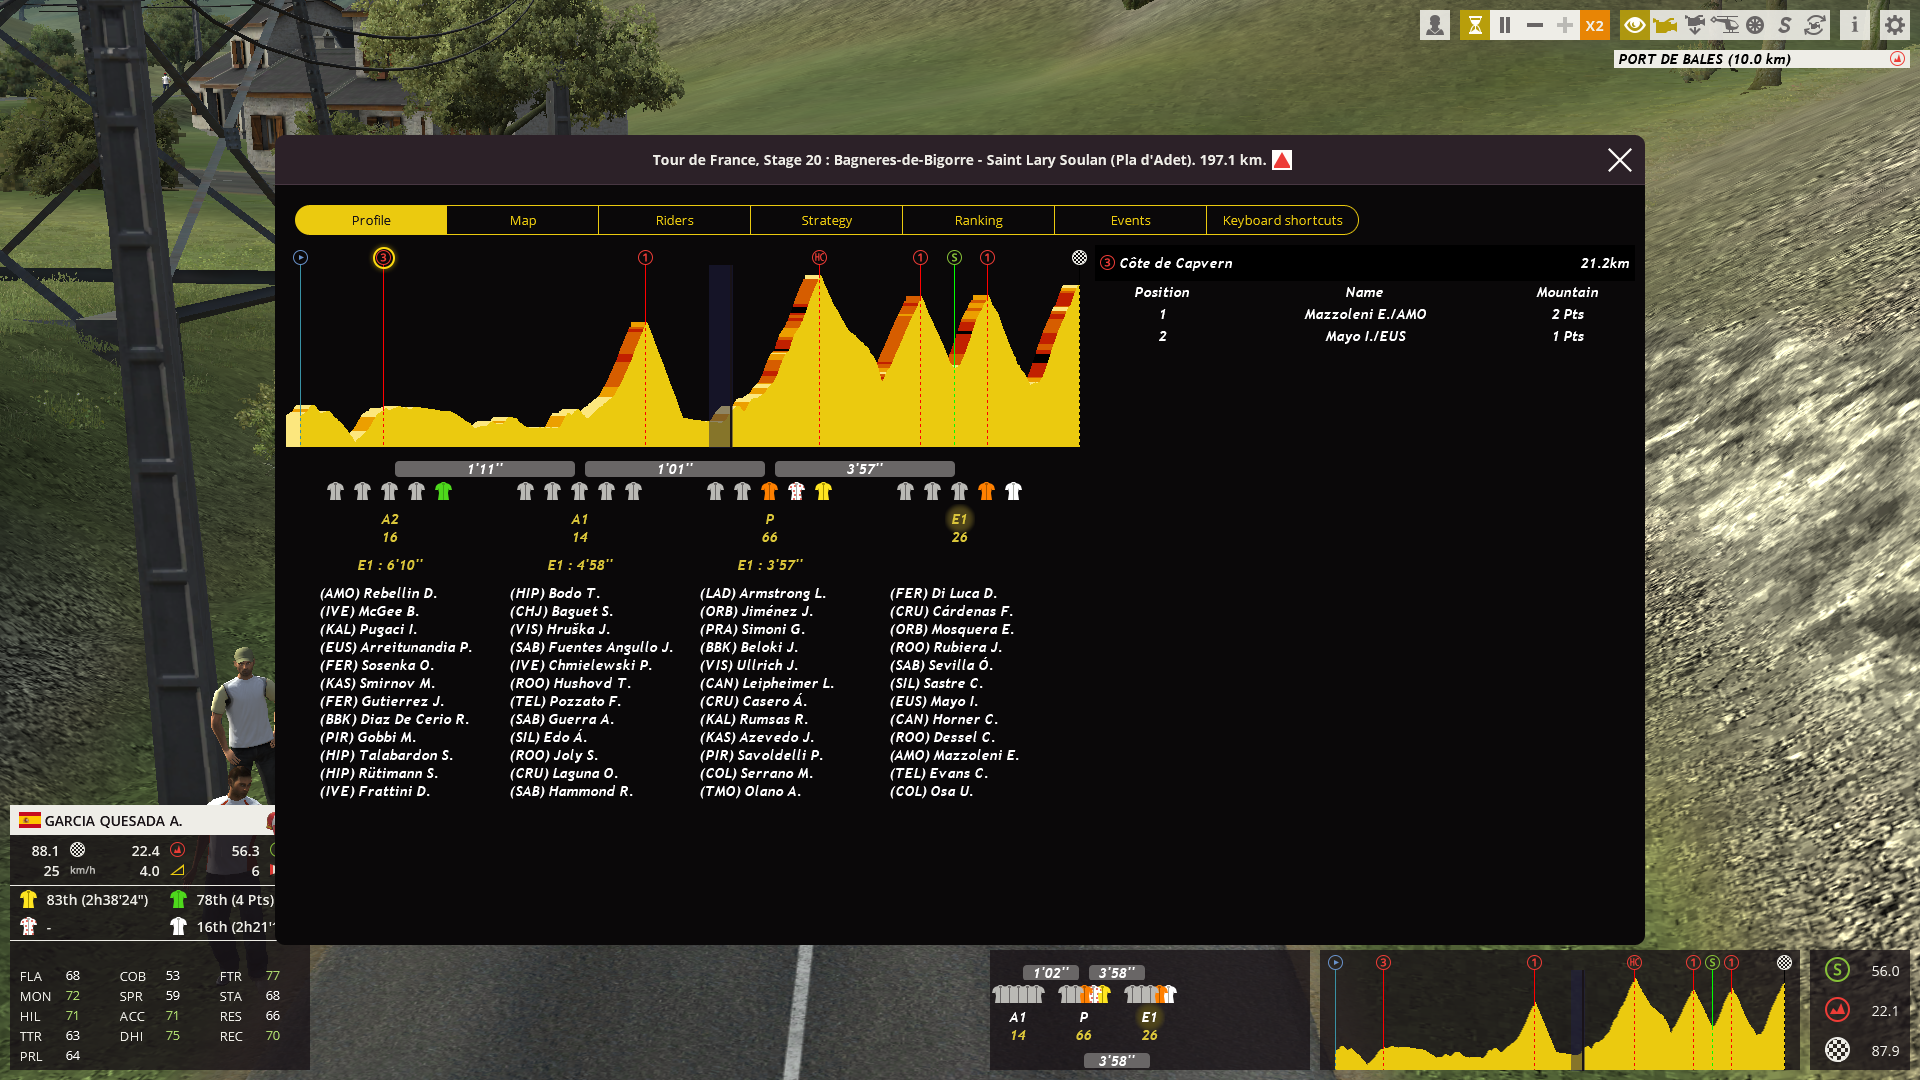The height and width of the screenshot is (1080, 1920).
Task: Click the polka dot jersey ranking icon
Action: point(28,926)
